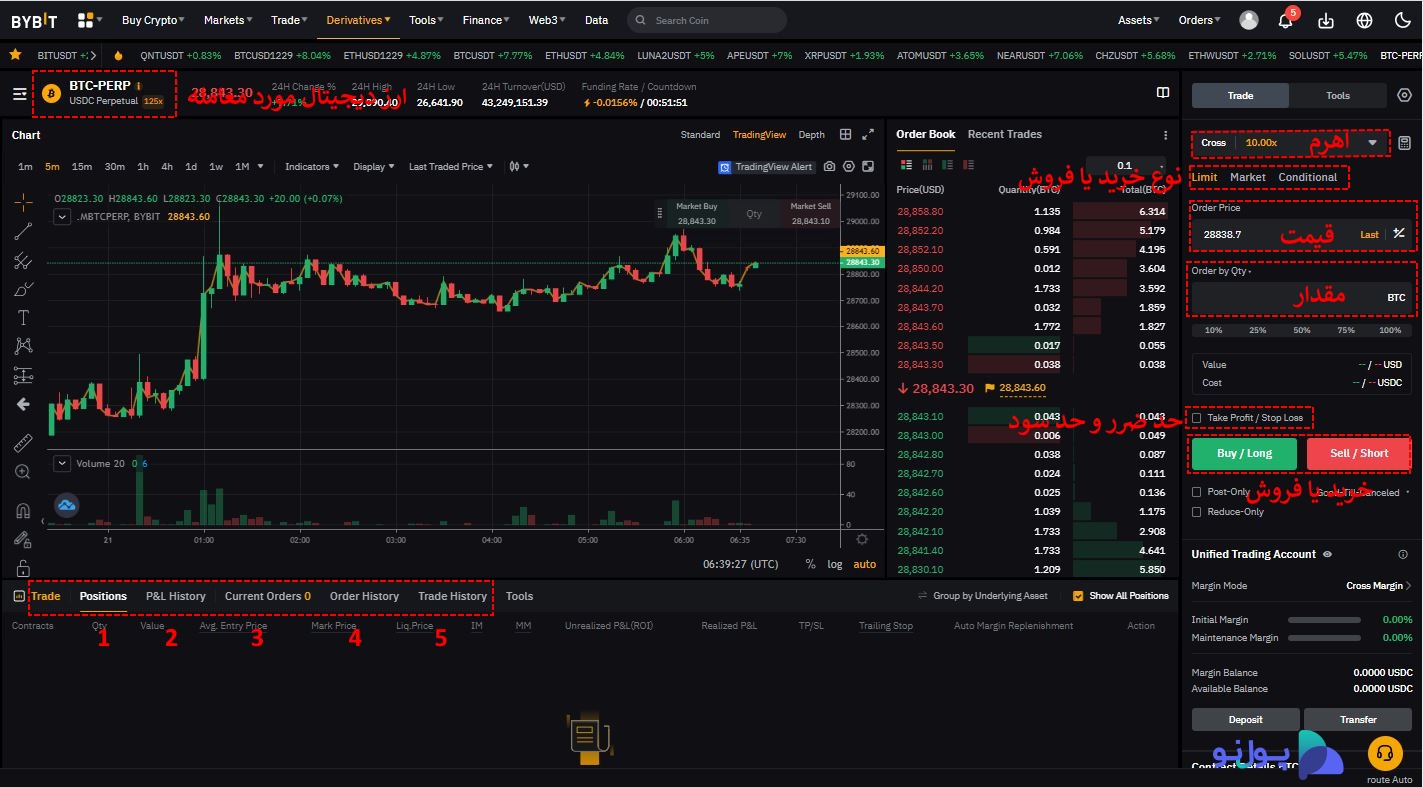This screenshot has width=1423, height=787.
Task: Open the Assets dropdown
Action: coord(1139,20)
